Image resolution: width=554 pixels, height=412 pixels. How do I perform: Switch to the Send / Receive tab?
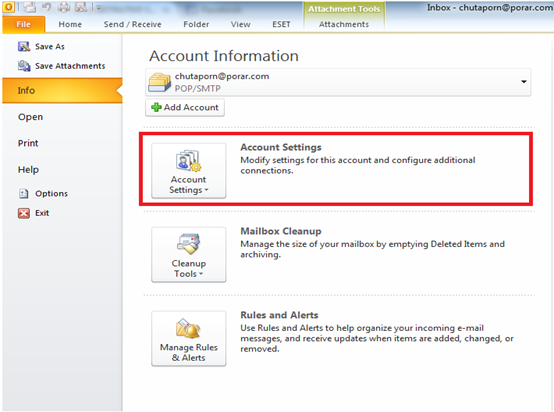tap(132, 24)
